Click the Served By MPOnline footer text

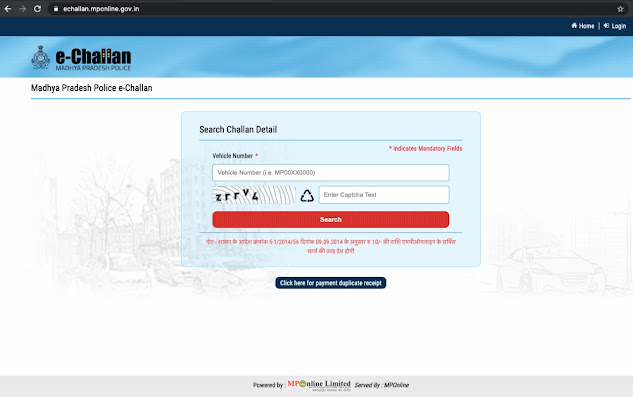(x=382, y=385)
